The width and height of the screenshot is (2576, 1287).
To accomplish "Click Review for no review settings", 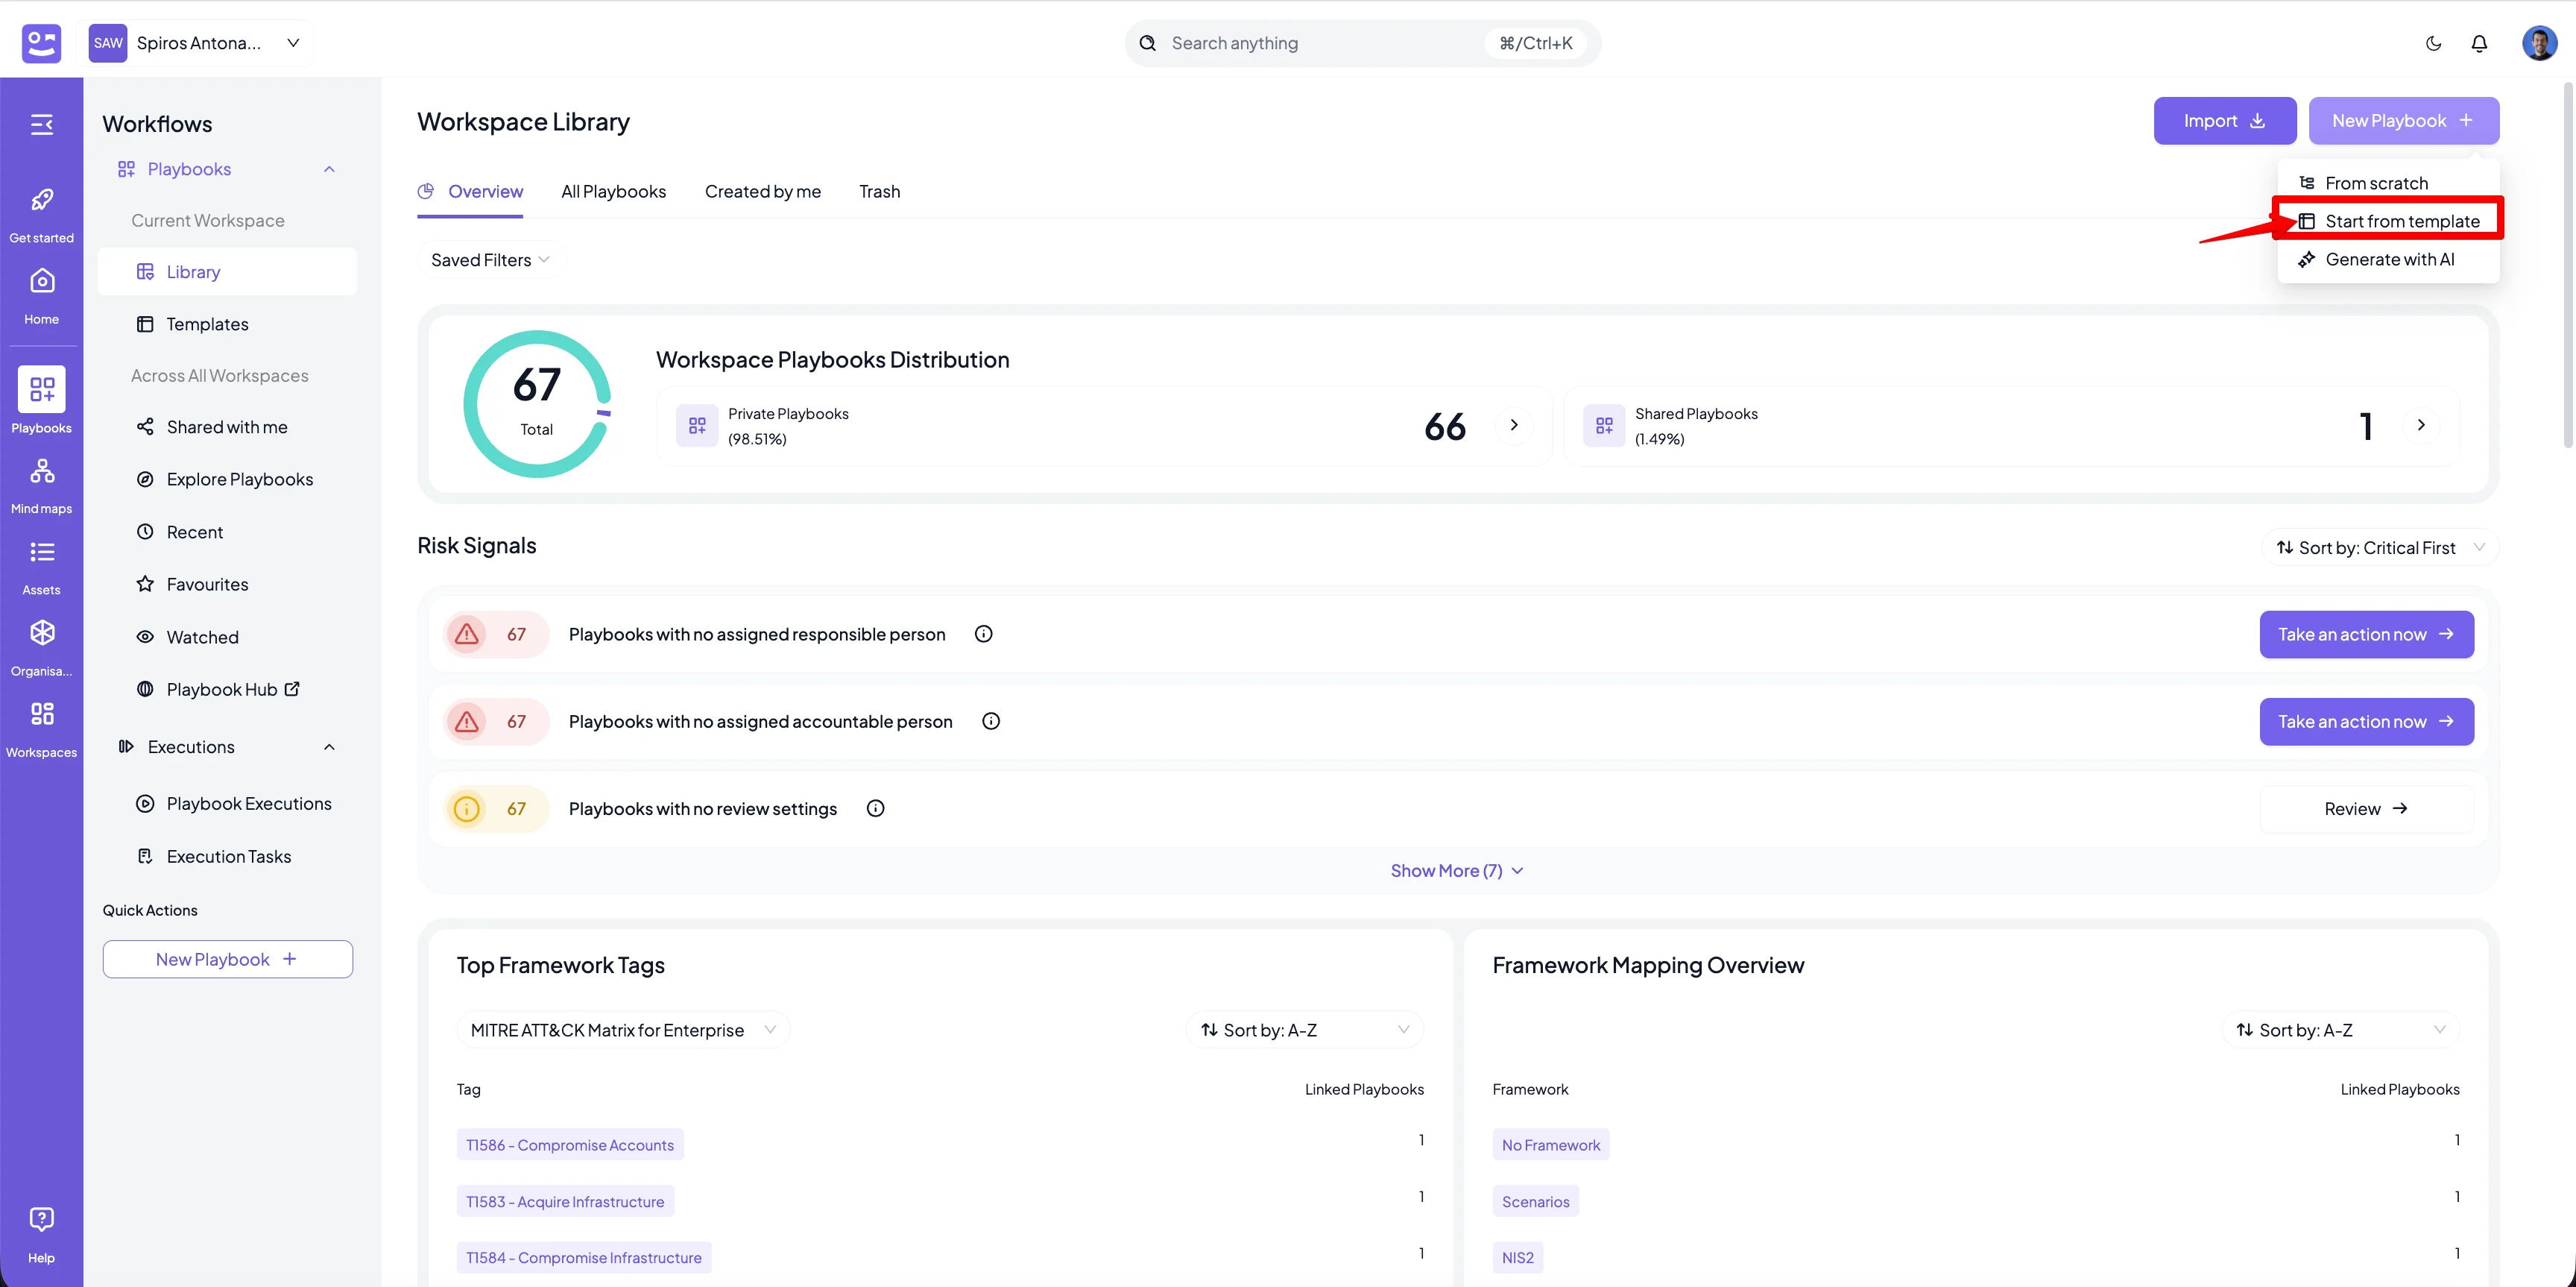I will (x=2366, y=808).
